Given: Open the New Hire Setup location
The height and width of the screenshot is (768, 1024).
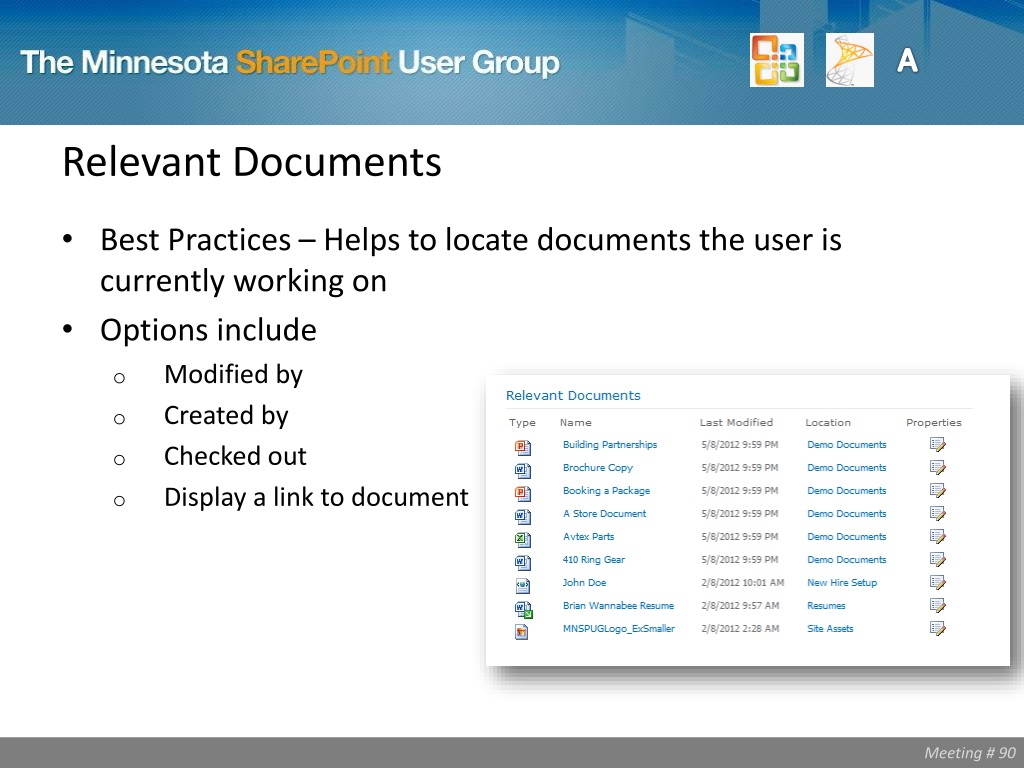Looking at the screenshot, I should tap(842, 583).
